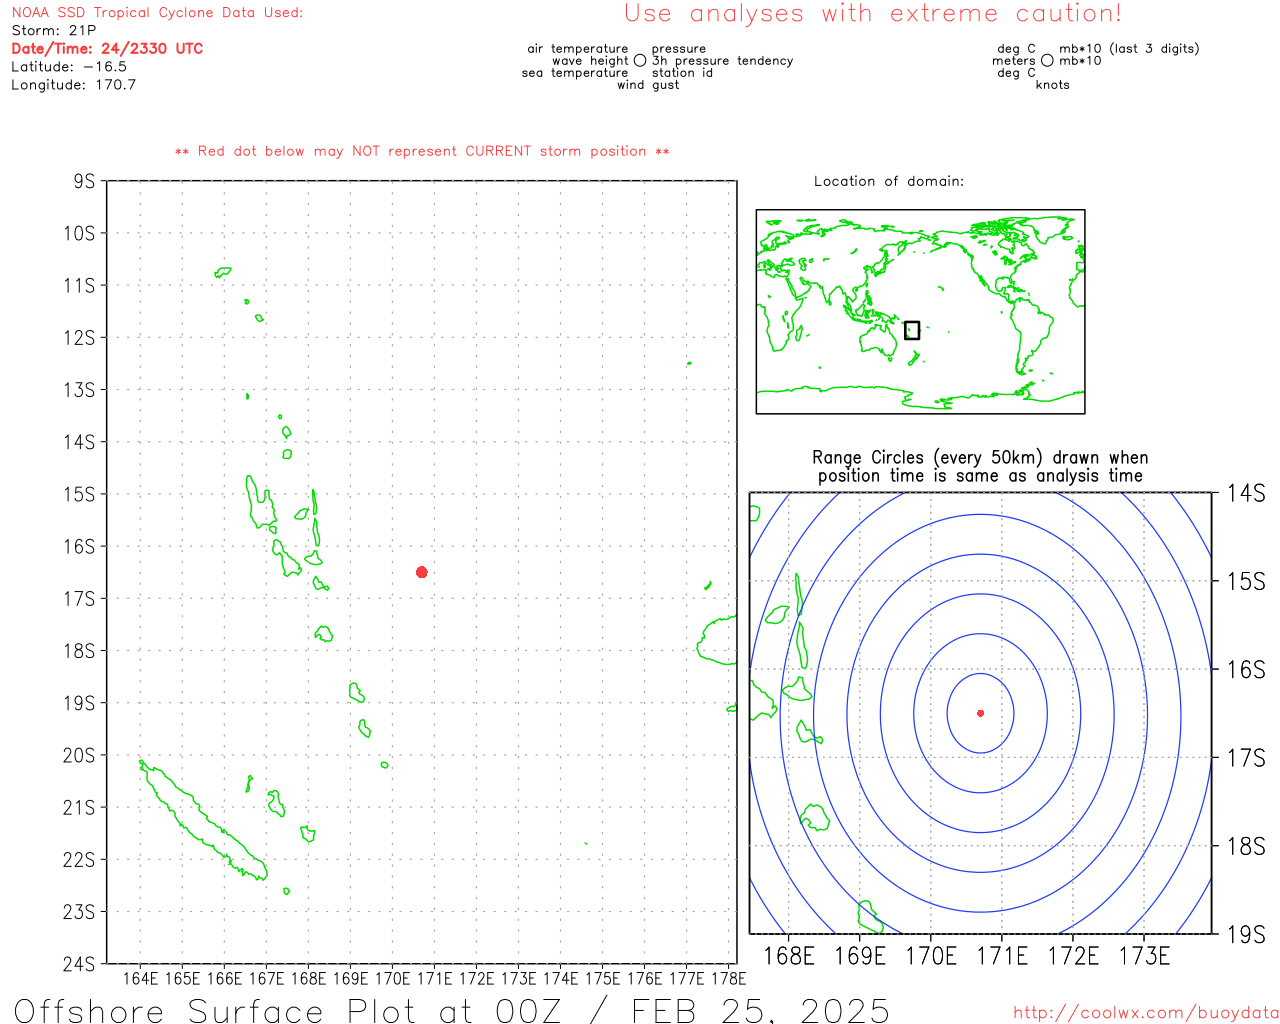Click the large New Caledonia island outline
The height and width of the screenshot is (1024, 1280).
(x=203, y=819)
